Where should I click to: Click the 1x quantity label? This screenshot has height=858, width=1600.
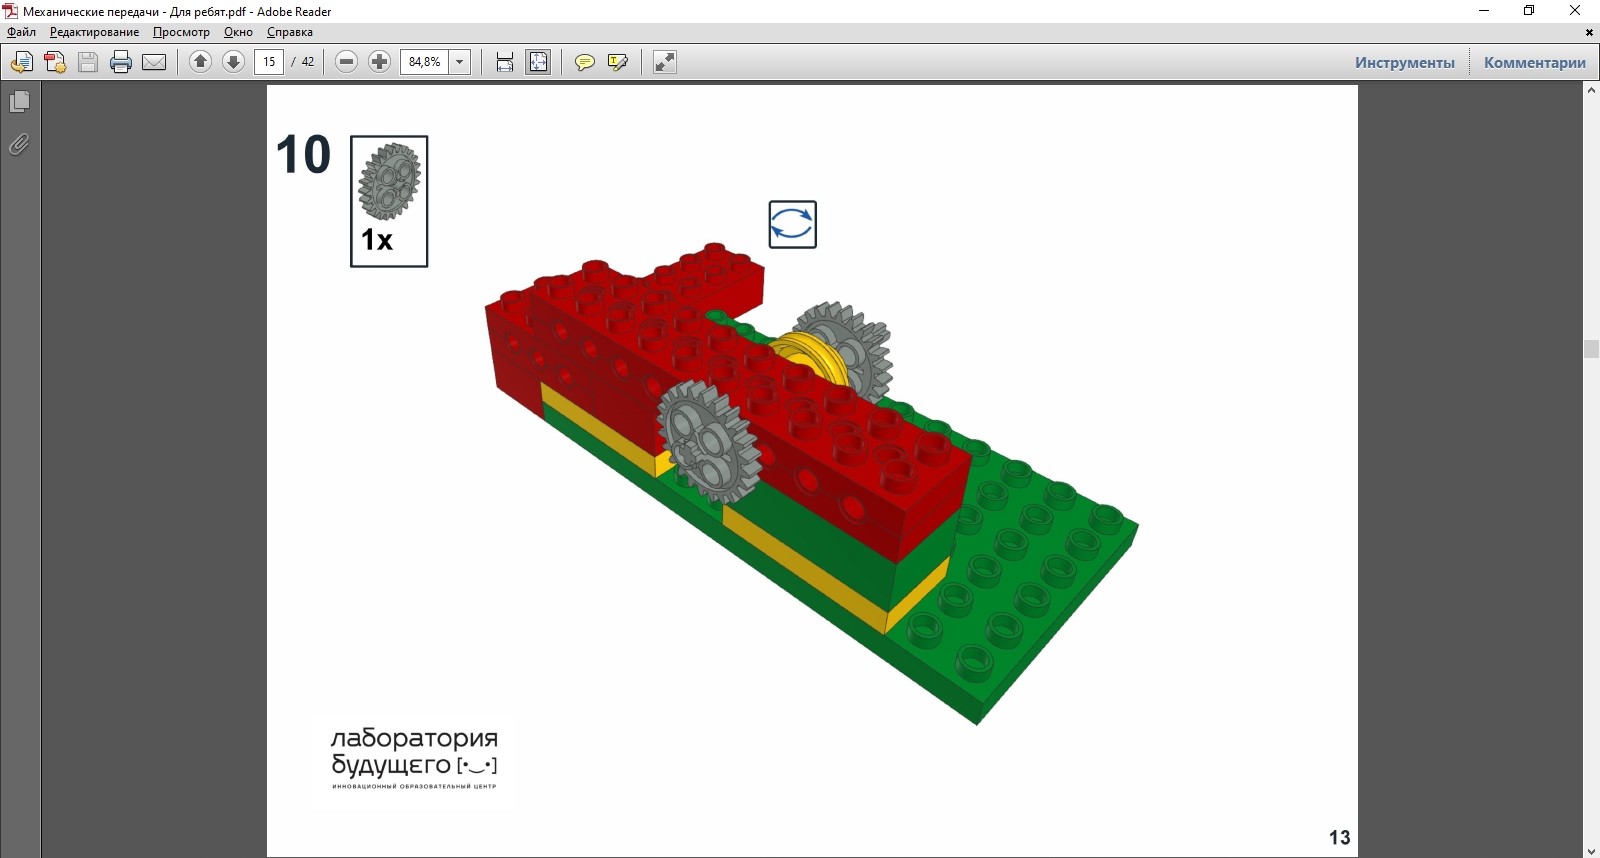click(x=377, y=240)
